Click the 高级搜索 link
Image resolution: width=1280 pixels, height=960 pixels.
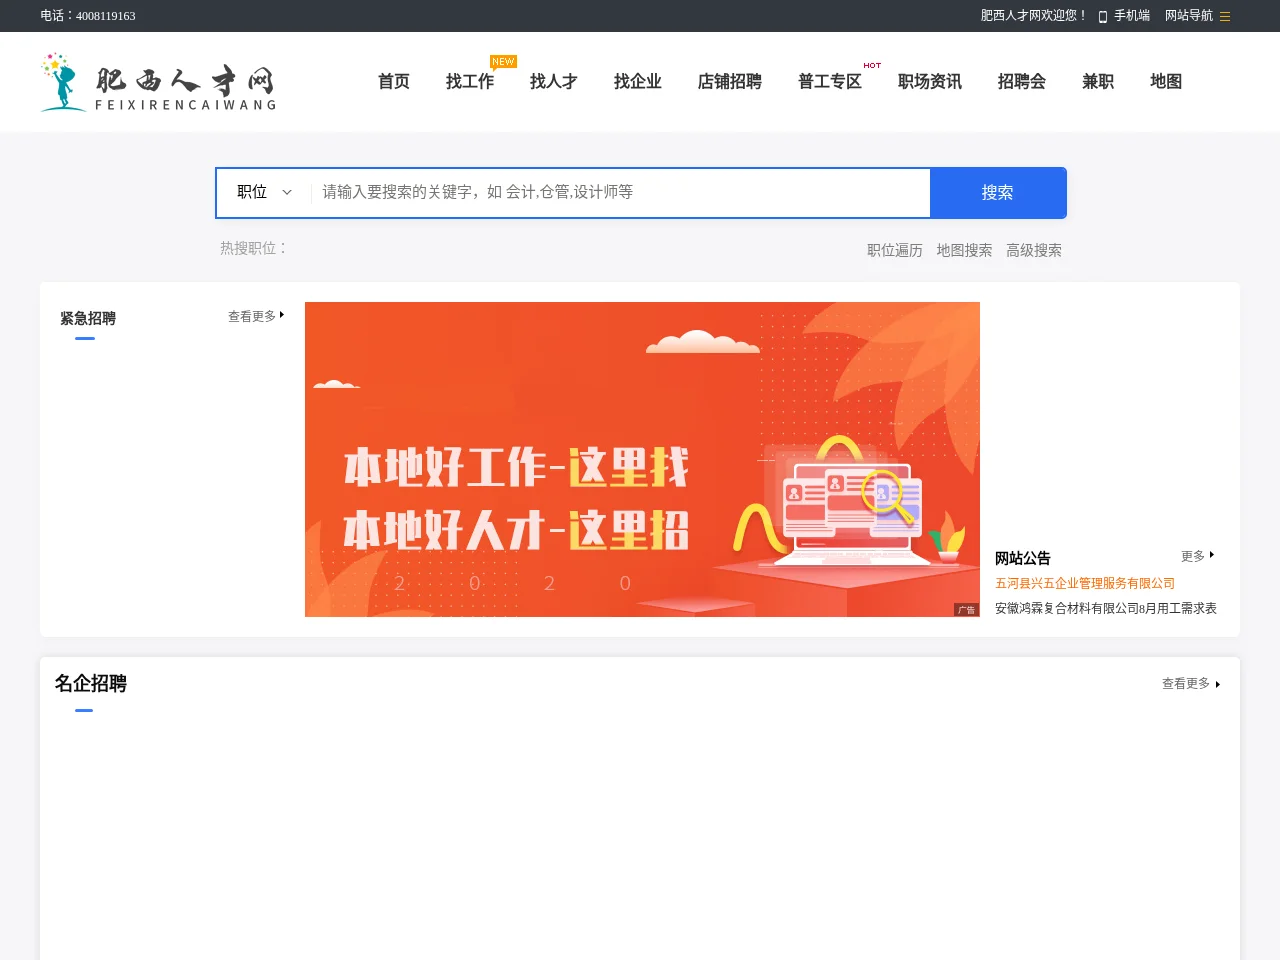coord(1034,250)
